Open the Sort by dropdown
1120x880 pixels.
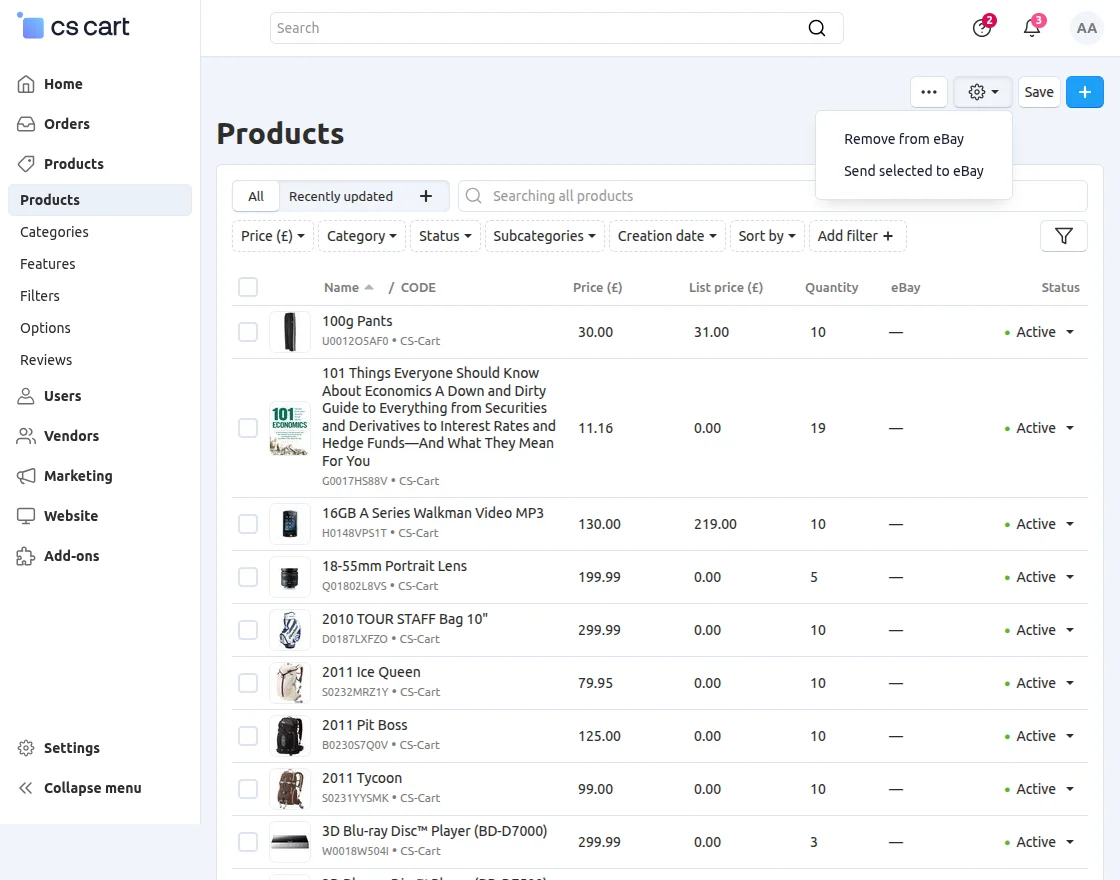coord(767,236)
